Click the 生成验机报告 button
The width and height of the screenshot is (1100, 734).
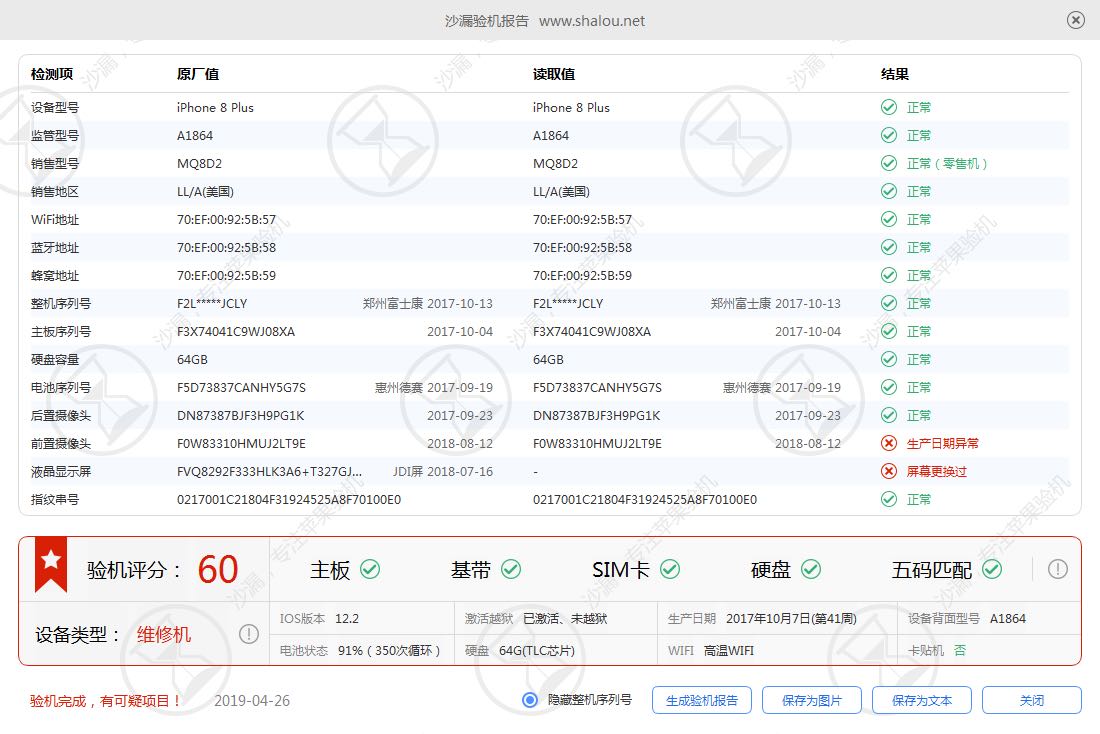702,700
